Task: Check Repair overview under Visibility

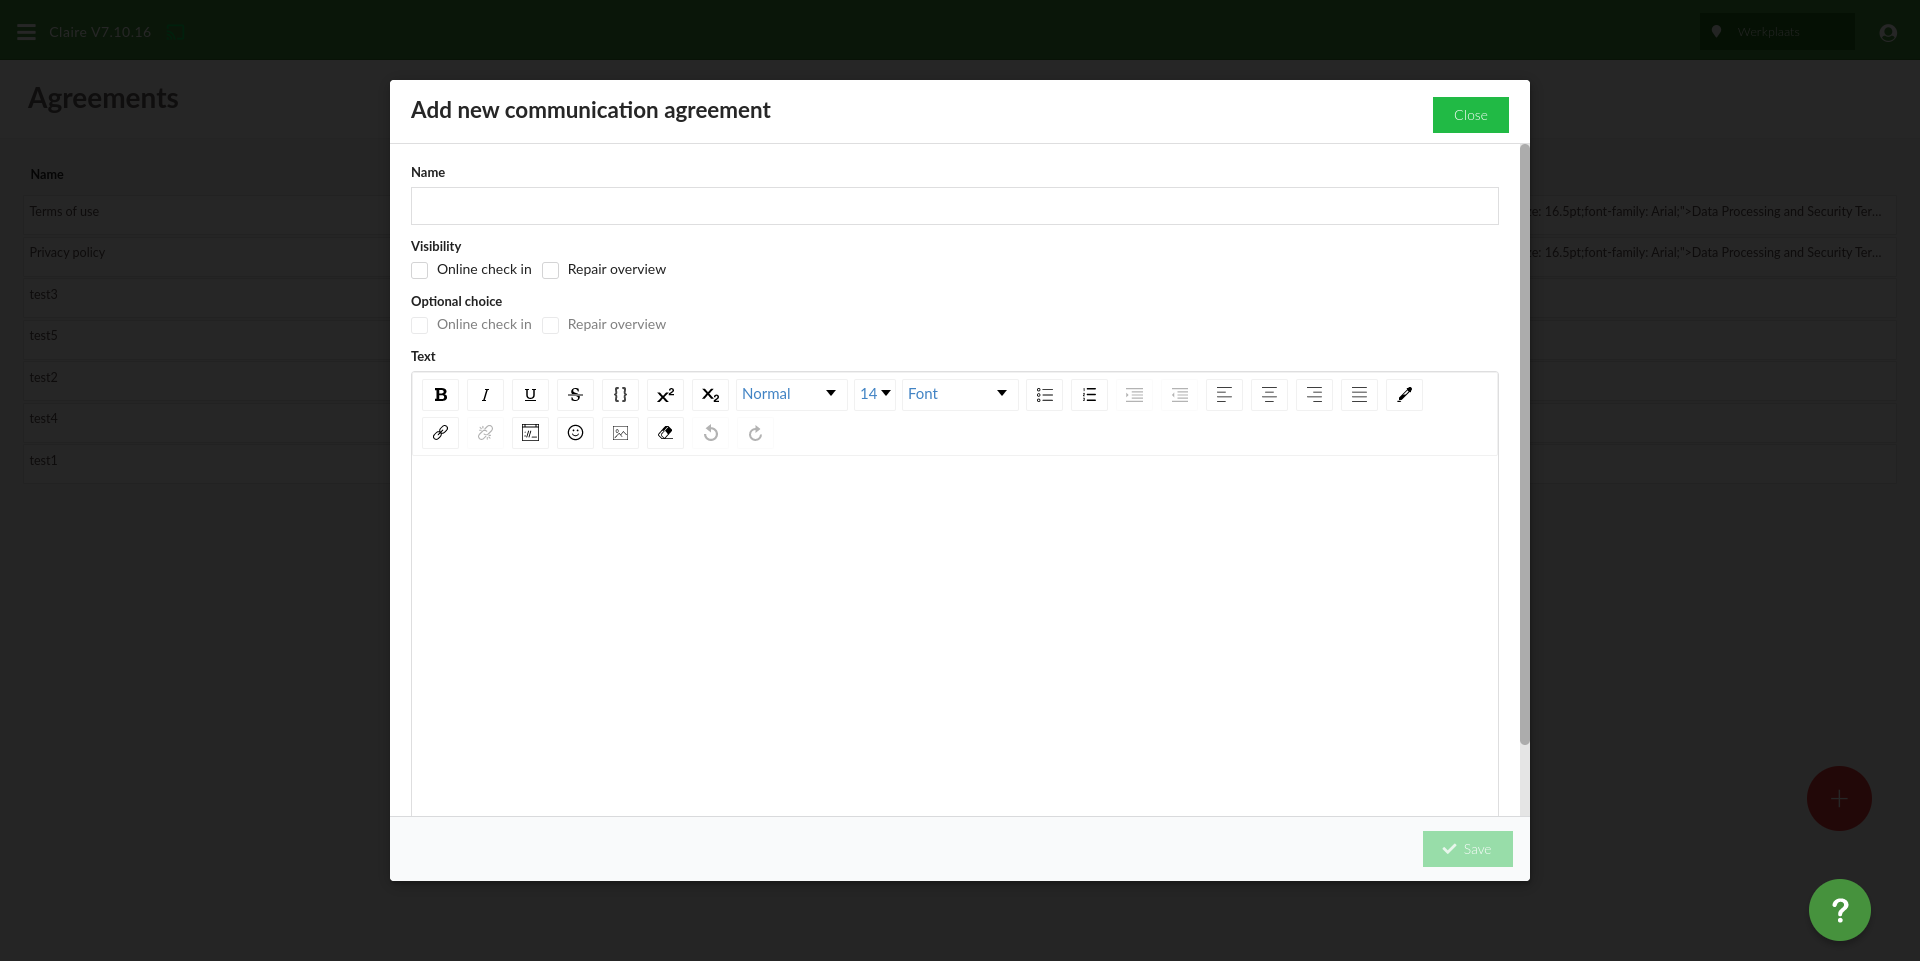Action: click(551, 270)
